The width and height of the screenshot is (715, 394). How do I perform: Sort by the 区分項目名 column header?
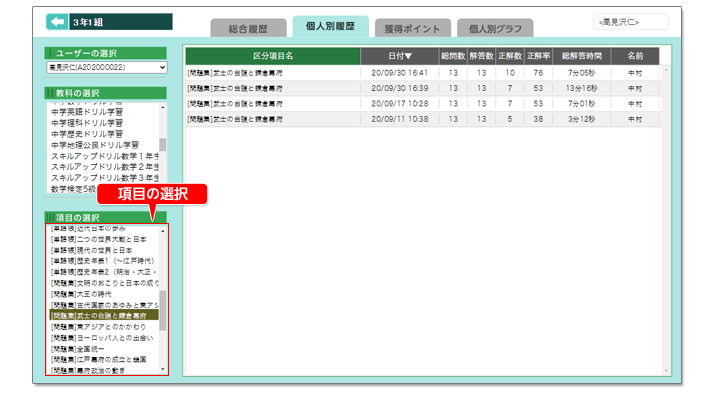[x=273, y=56]
